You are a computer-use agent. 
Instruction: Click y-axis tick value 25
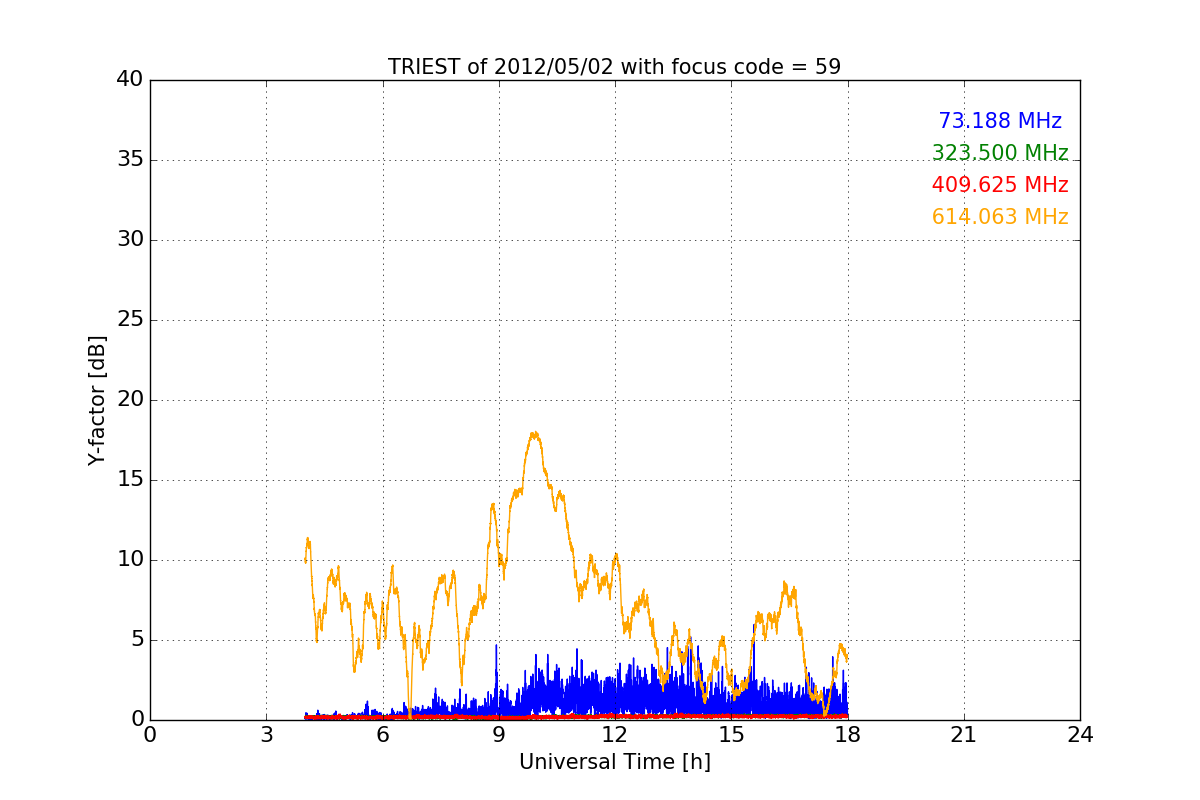tap(130, 320)
